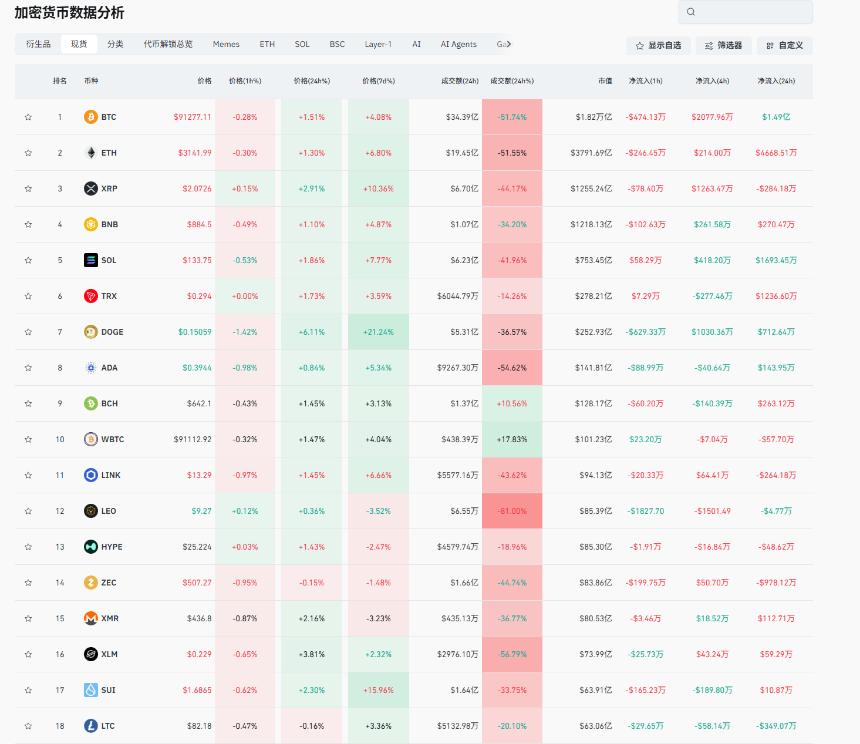The height and width of the screenshot is (744, 860).
Task: Click the TRX coin icon
Action: tap(90, 296)
